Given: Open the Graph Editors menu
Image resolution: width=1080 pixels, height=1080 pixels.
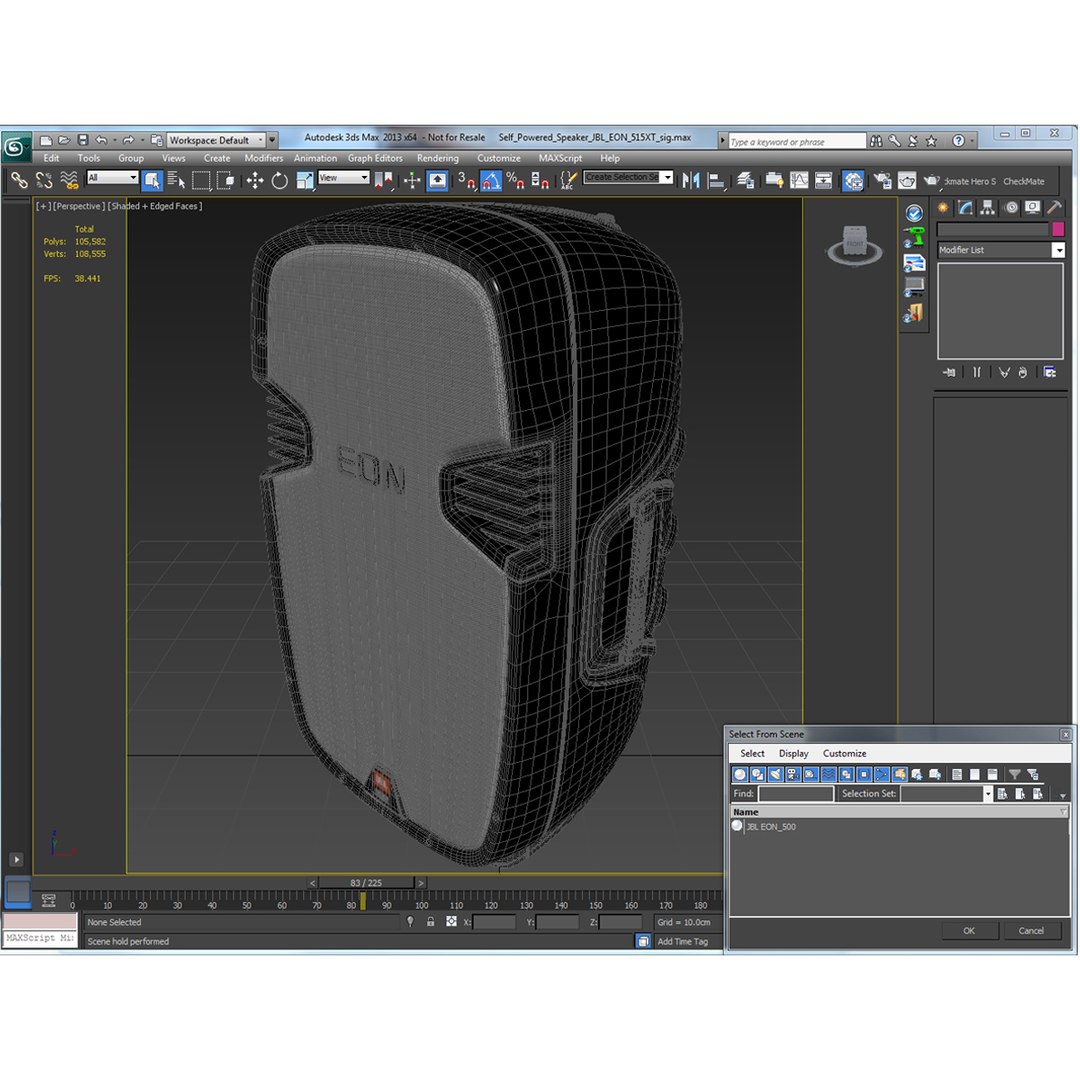Looking at the screenshot, I should (x=375, y=158).
